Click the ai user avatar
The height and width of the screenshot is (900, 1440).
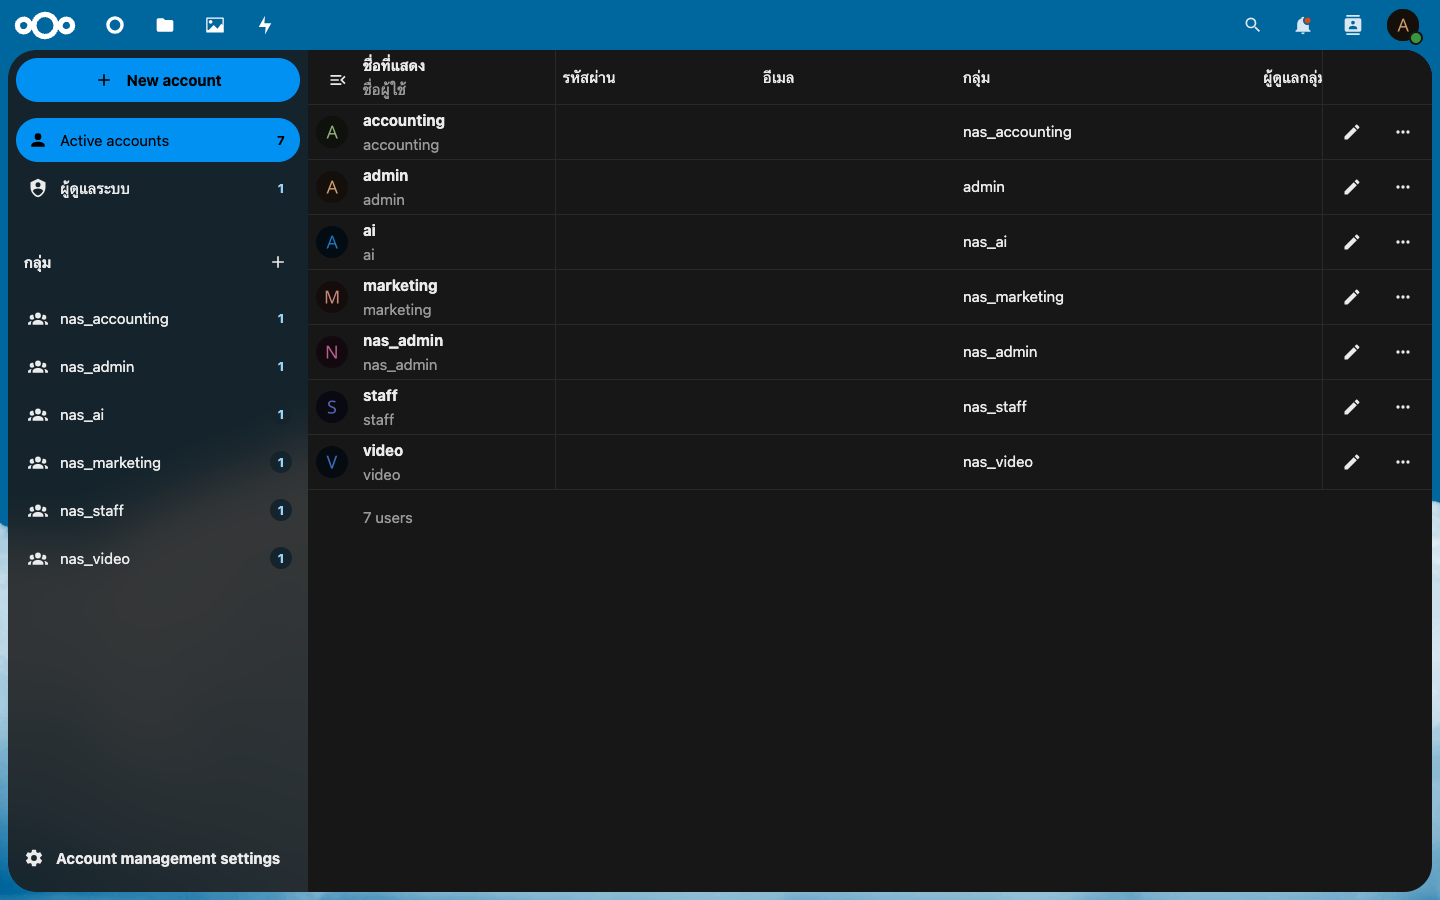point(332,242)
